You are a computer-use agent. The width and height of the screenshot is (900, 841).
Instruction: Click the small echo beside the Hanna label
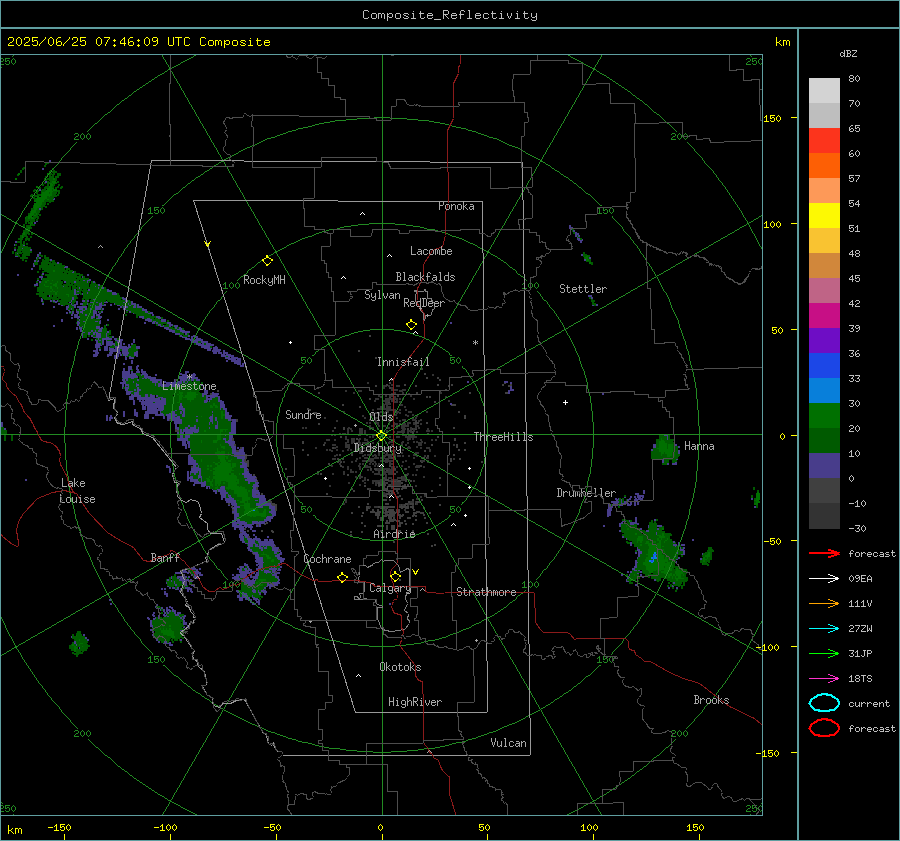(x=665, y=448)
